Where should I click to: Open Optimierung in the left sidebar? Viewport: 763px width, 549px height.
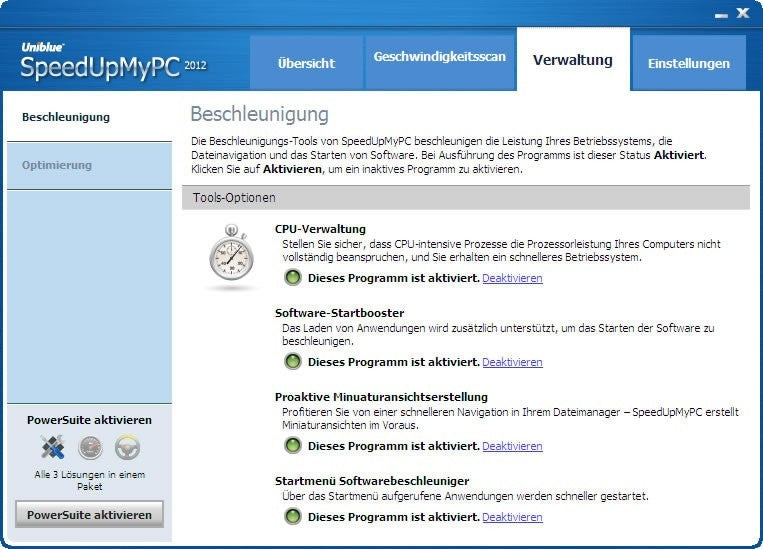point(90,165)
